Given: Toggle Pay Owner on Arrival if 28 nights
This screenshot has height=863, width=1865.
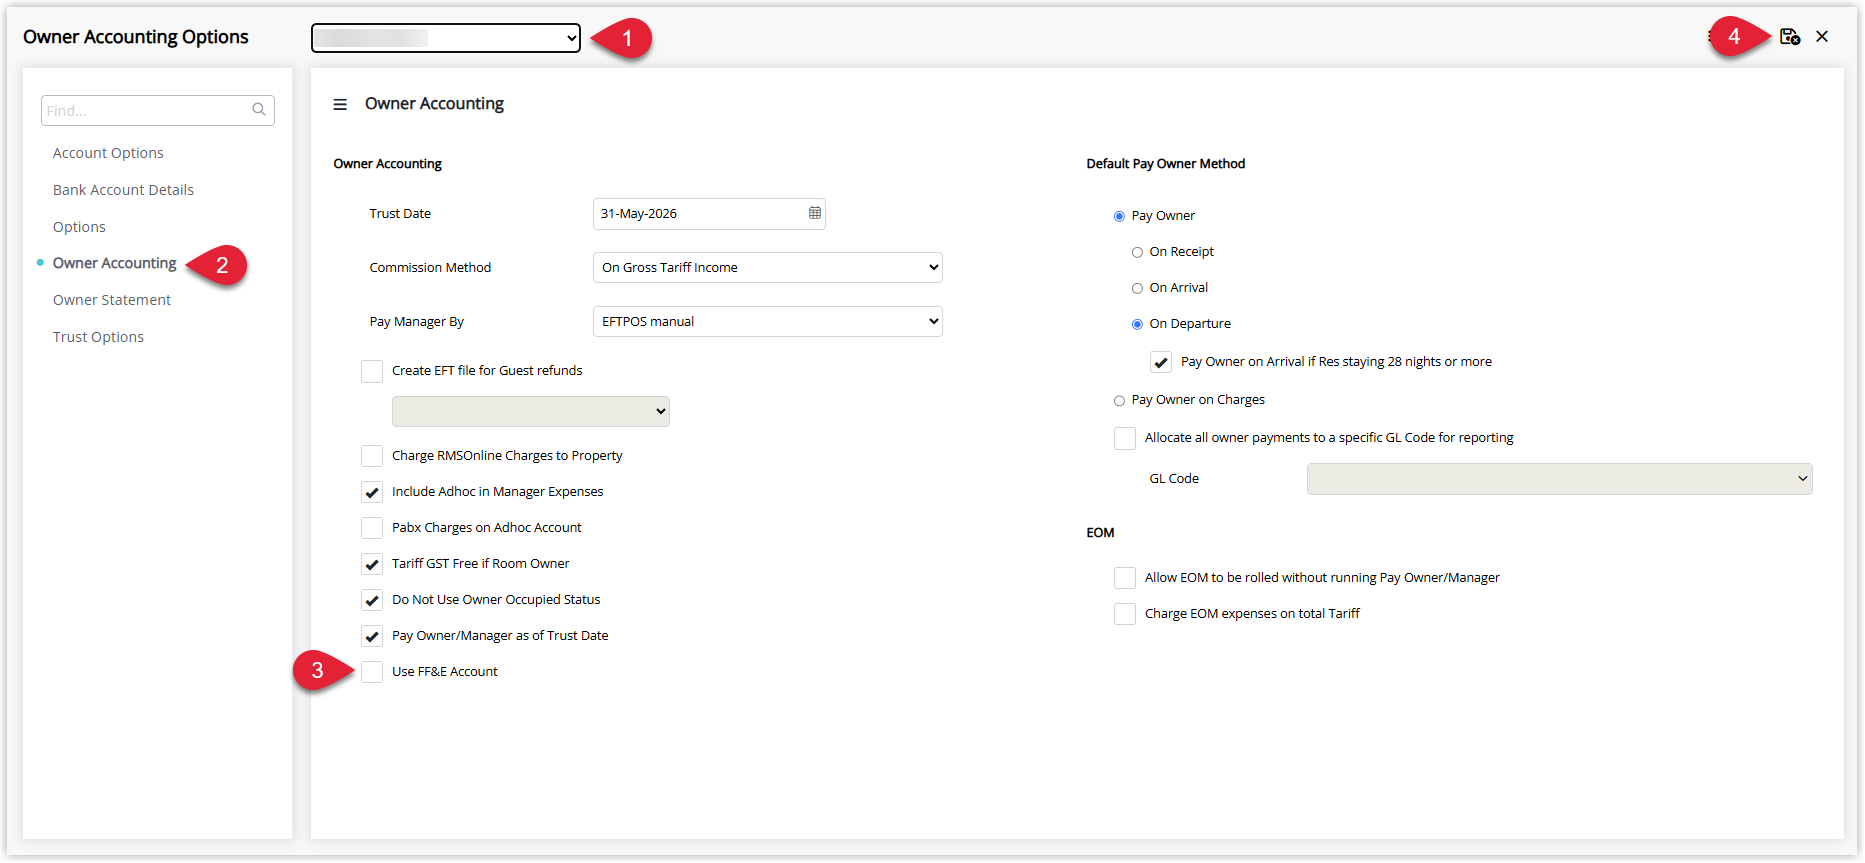Looking at the screenshot, I should tap(1161, 362).
